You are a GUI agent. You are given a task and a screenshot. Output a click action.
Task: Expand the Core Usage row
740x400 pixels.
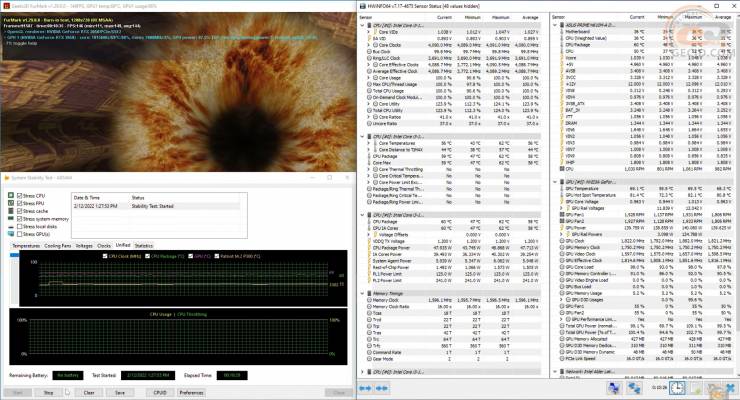click(x=369, y=77)
